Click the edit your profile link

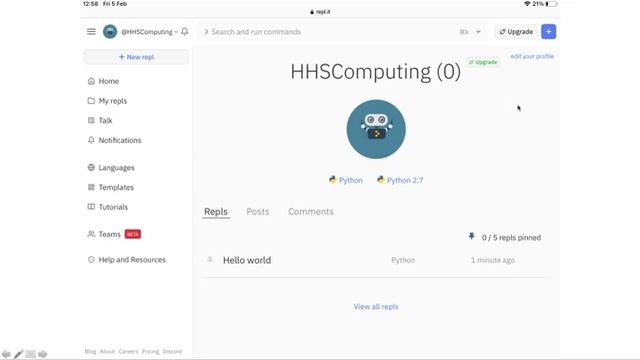point(532,56)
